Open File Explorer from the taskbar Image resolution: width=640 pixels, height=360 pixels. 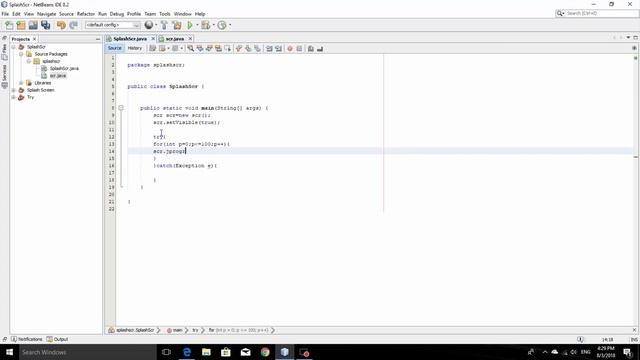(206, 352)
